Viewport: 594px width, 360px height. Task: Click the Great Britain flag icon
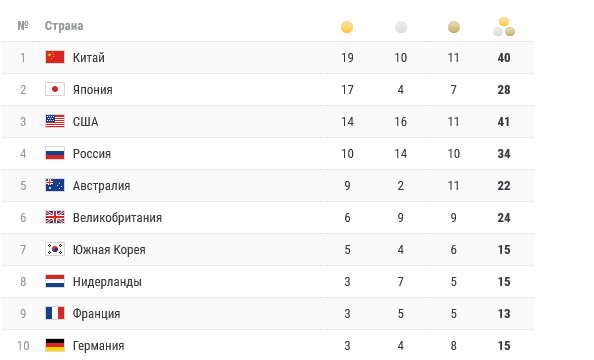[55, 217]
